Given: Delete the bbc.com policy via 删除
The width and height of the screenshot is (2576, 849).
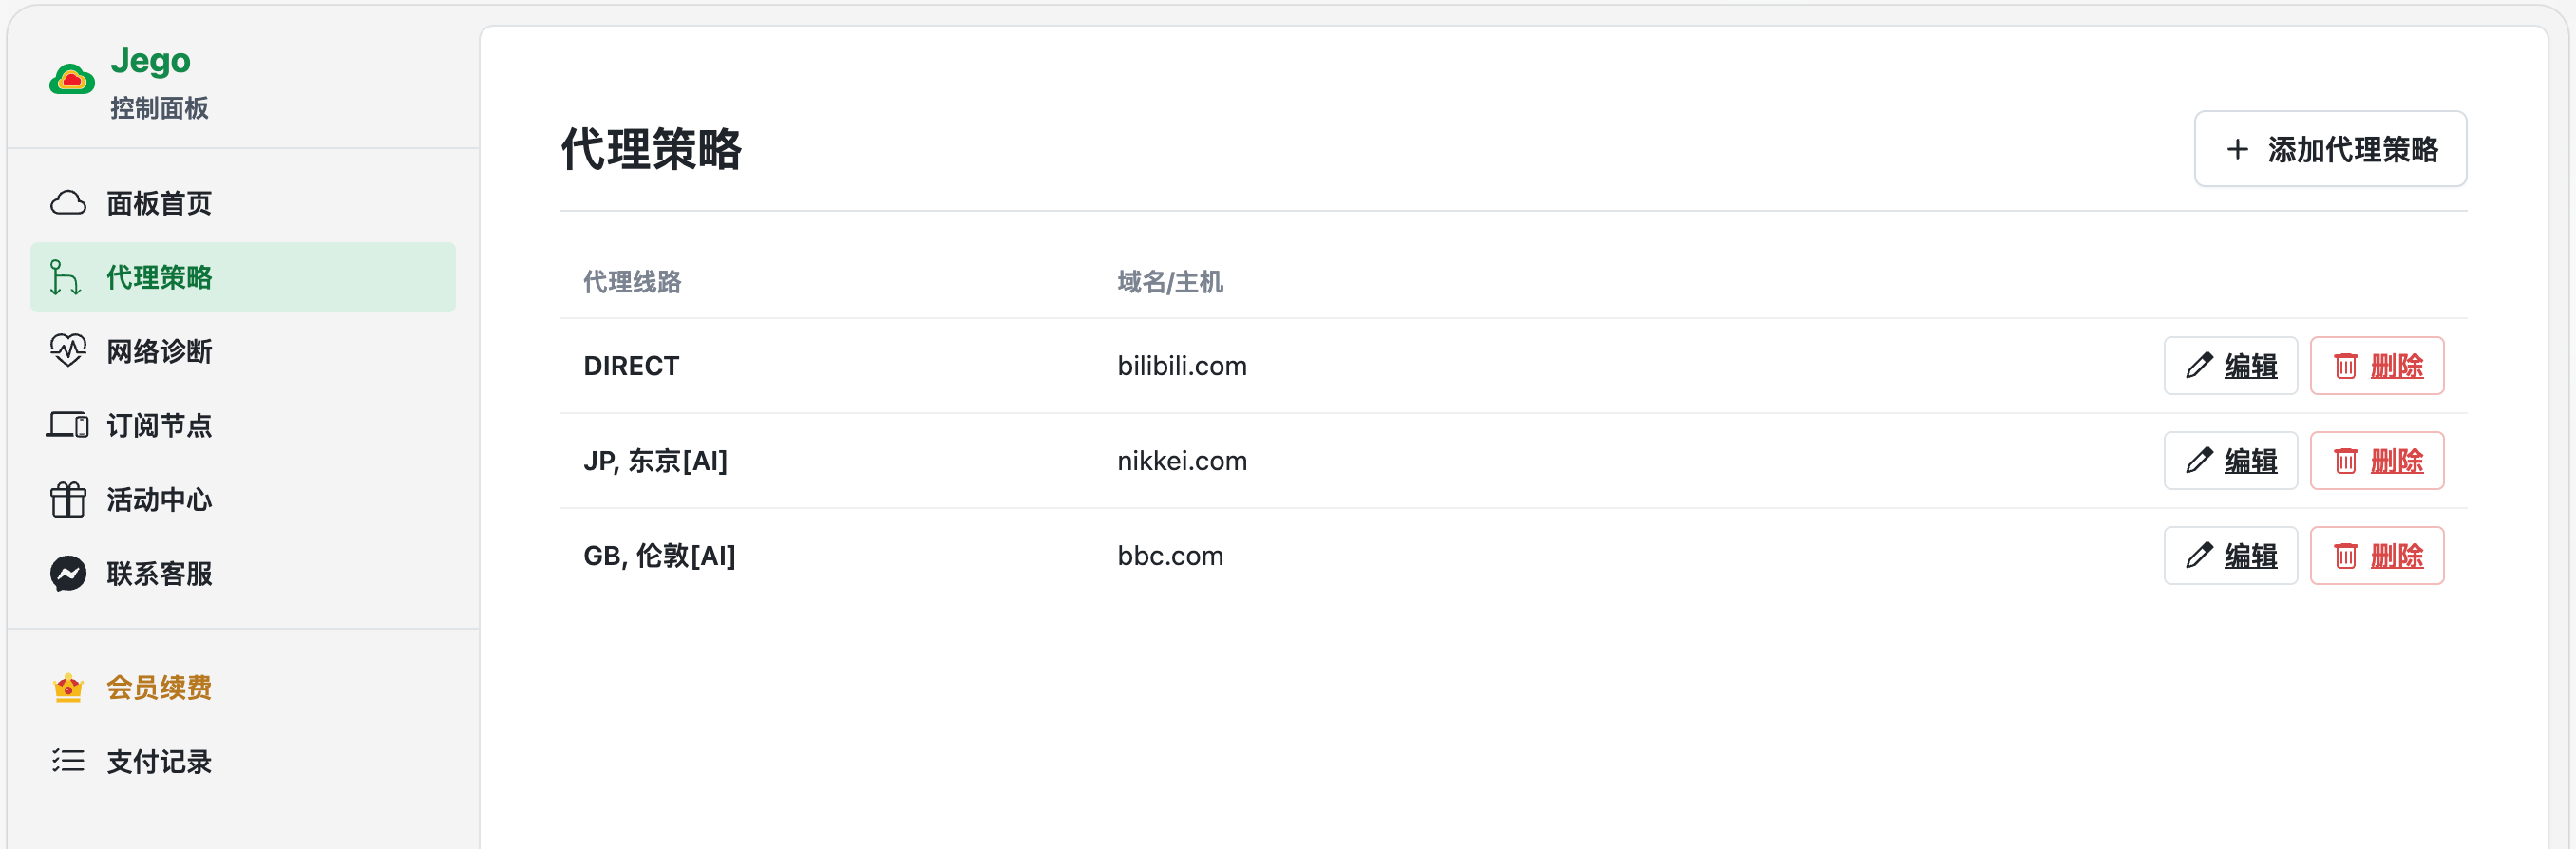Looking at the screenshot, I should 2377,556.
